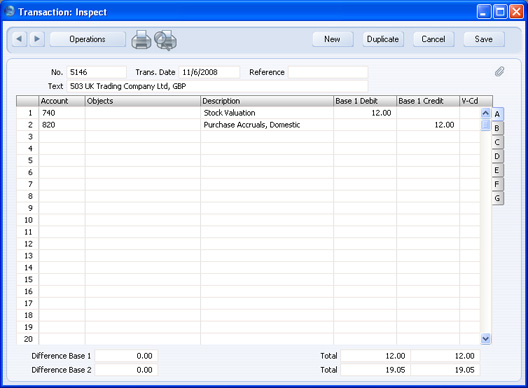Click the Base 1 Credit column header
The width and height of the screenshot is (528, 388).
(428, 101)
